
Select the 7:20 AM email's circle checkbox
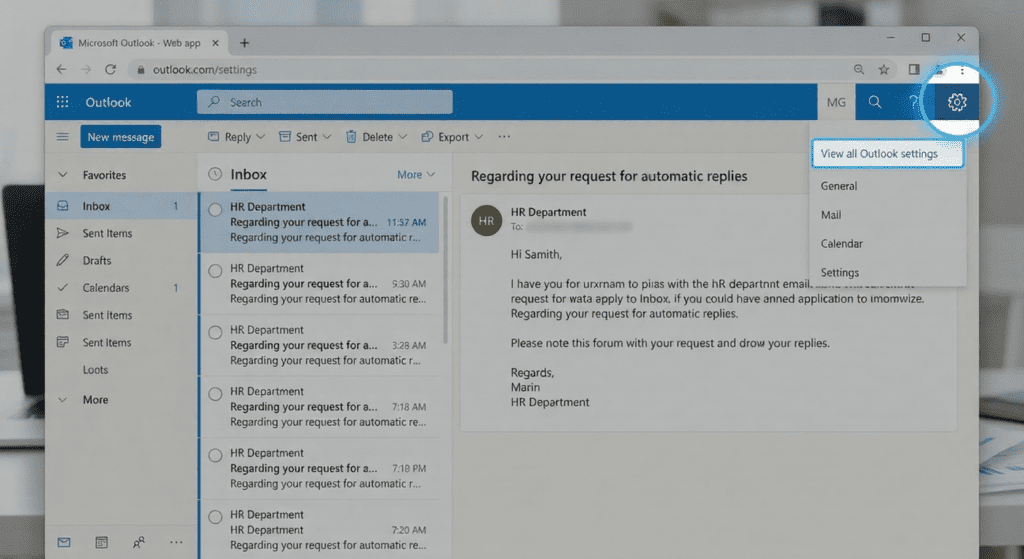pos(215,517)
